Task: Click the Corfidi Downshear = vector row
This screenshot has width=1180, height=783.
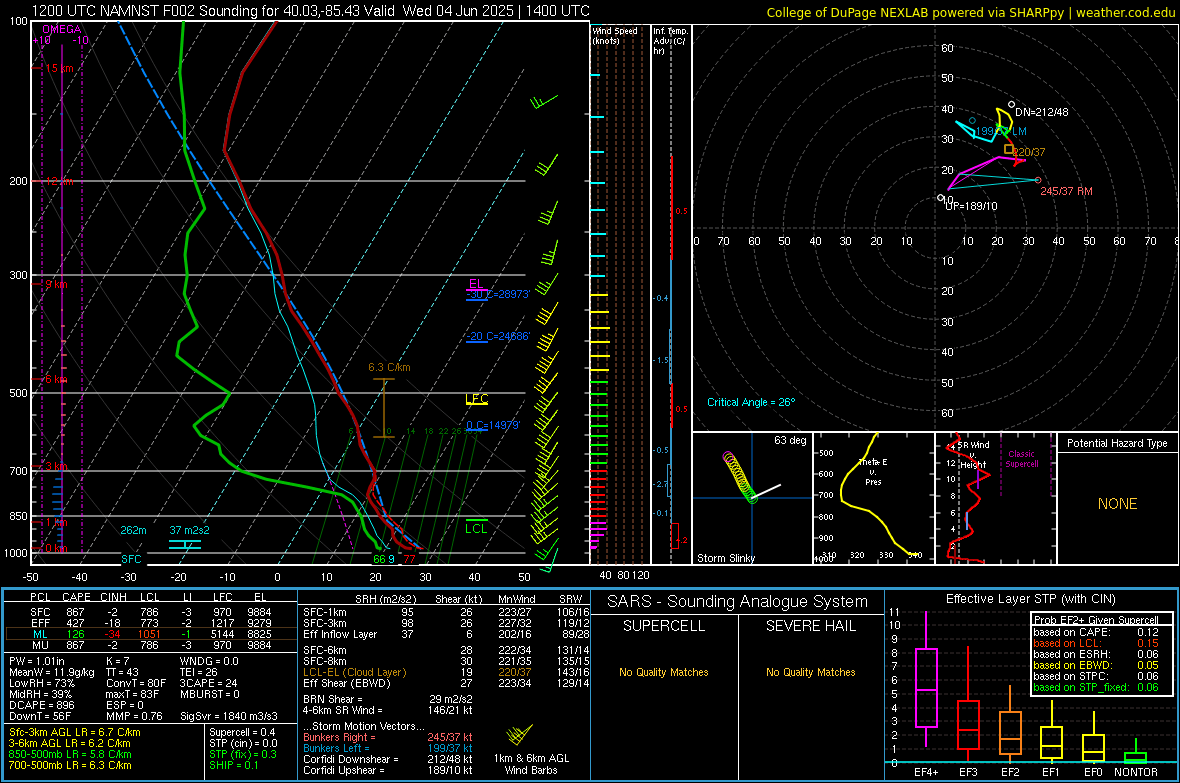Action: [x=388, y=759]
